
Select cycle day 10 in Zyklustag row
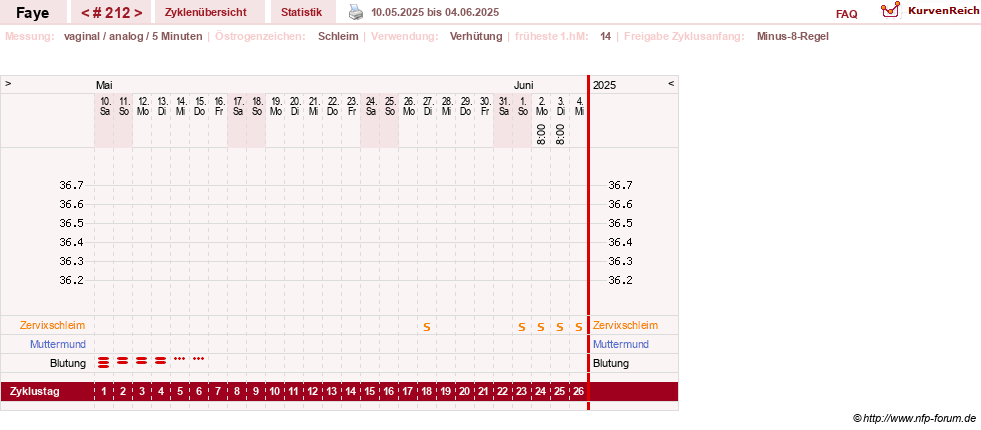click(275, 392)
